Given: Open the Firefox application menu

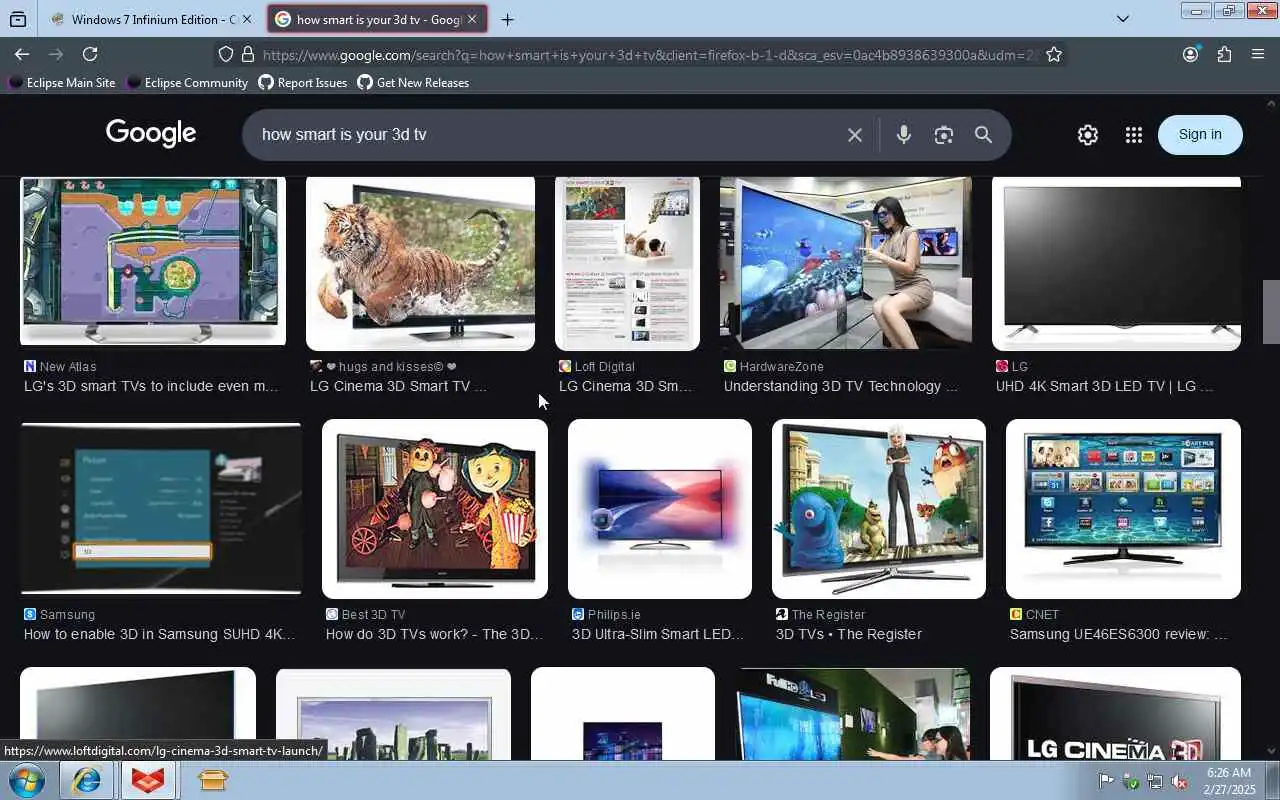Looking at the screenshot, I should [x=1258, y=54].
